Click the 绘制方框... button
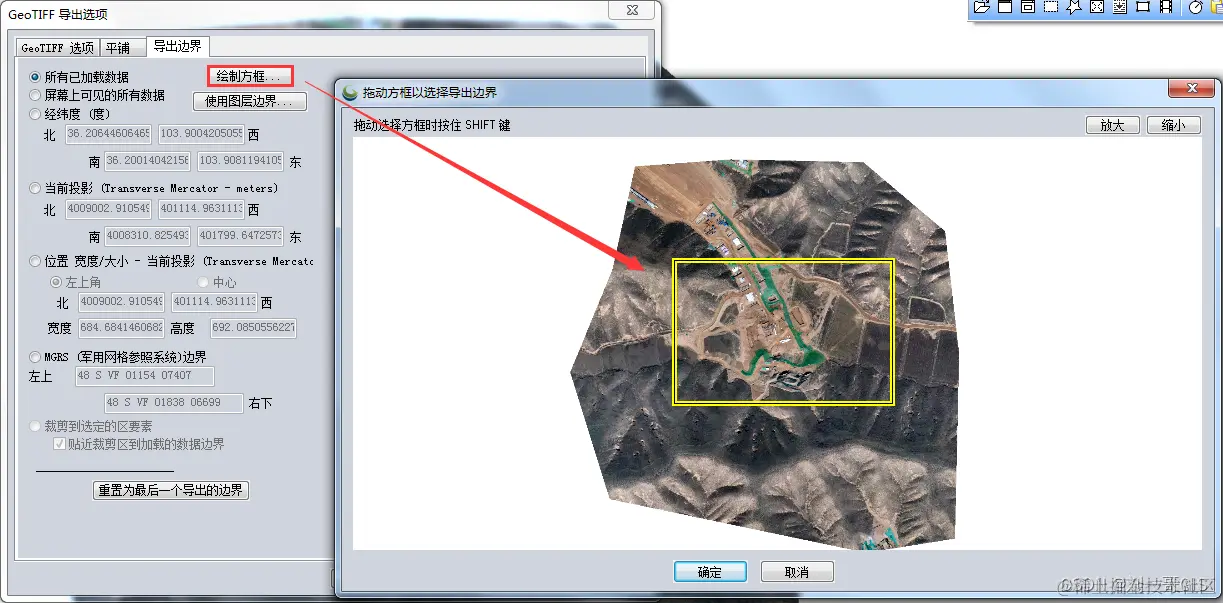This screenshot has height=603, width=1223. (x=250, y=76)
